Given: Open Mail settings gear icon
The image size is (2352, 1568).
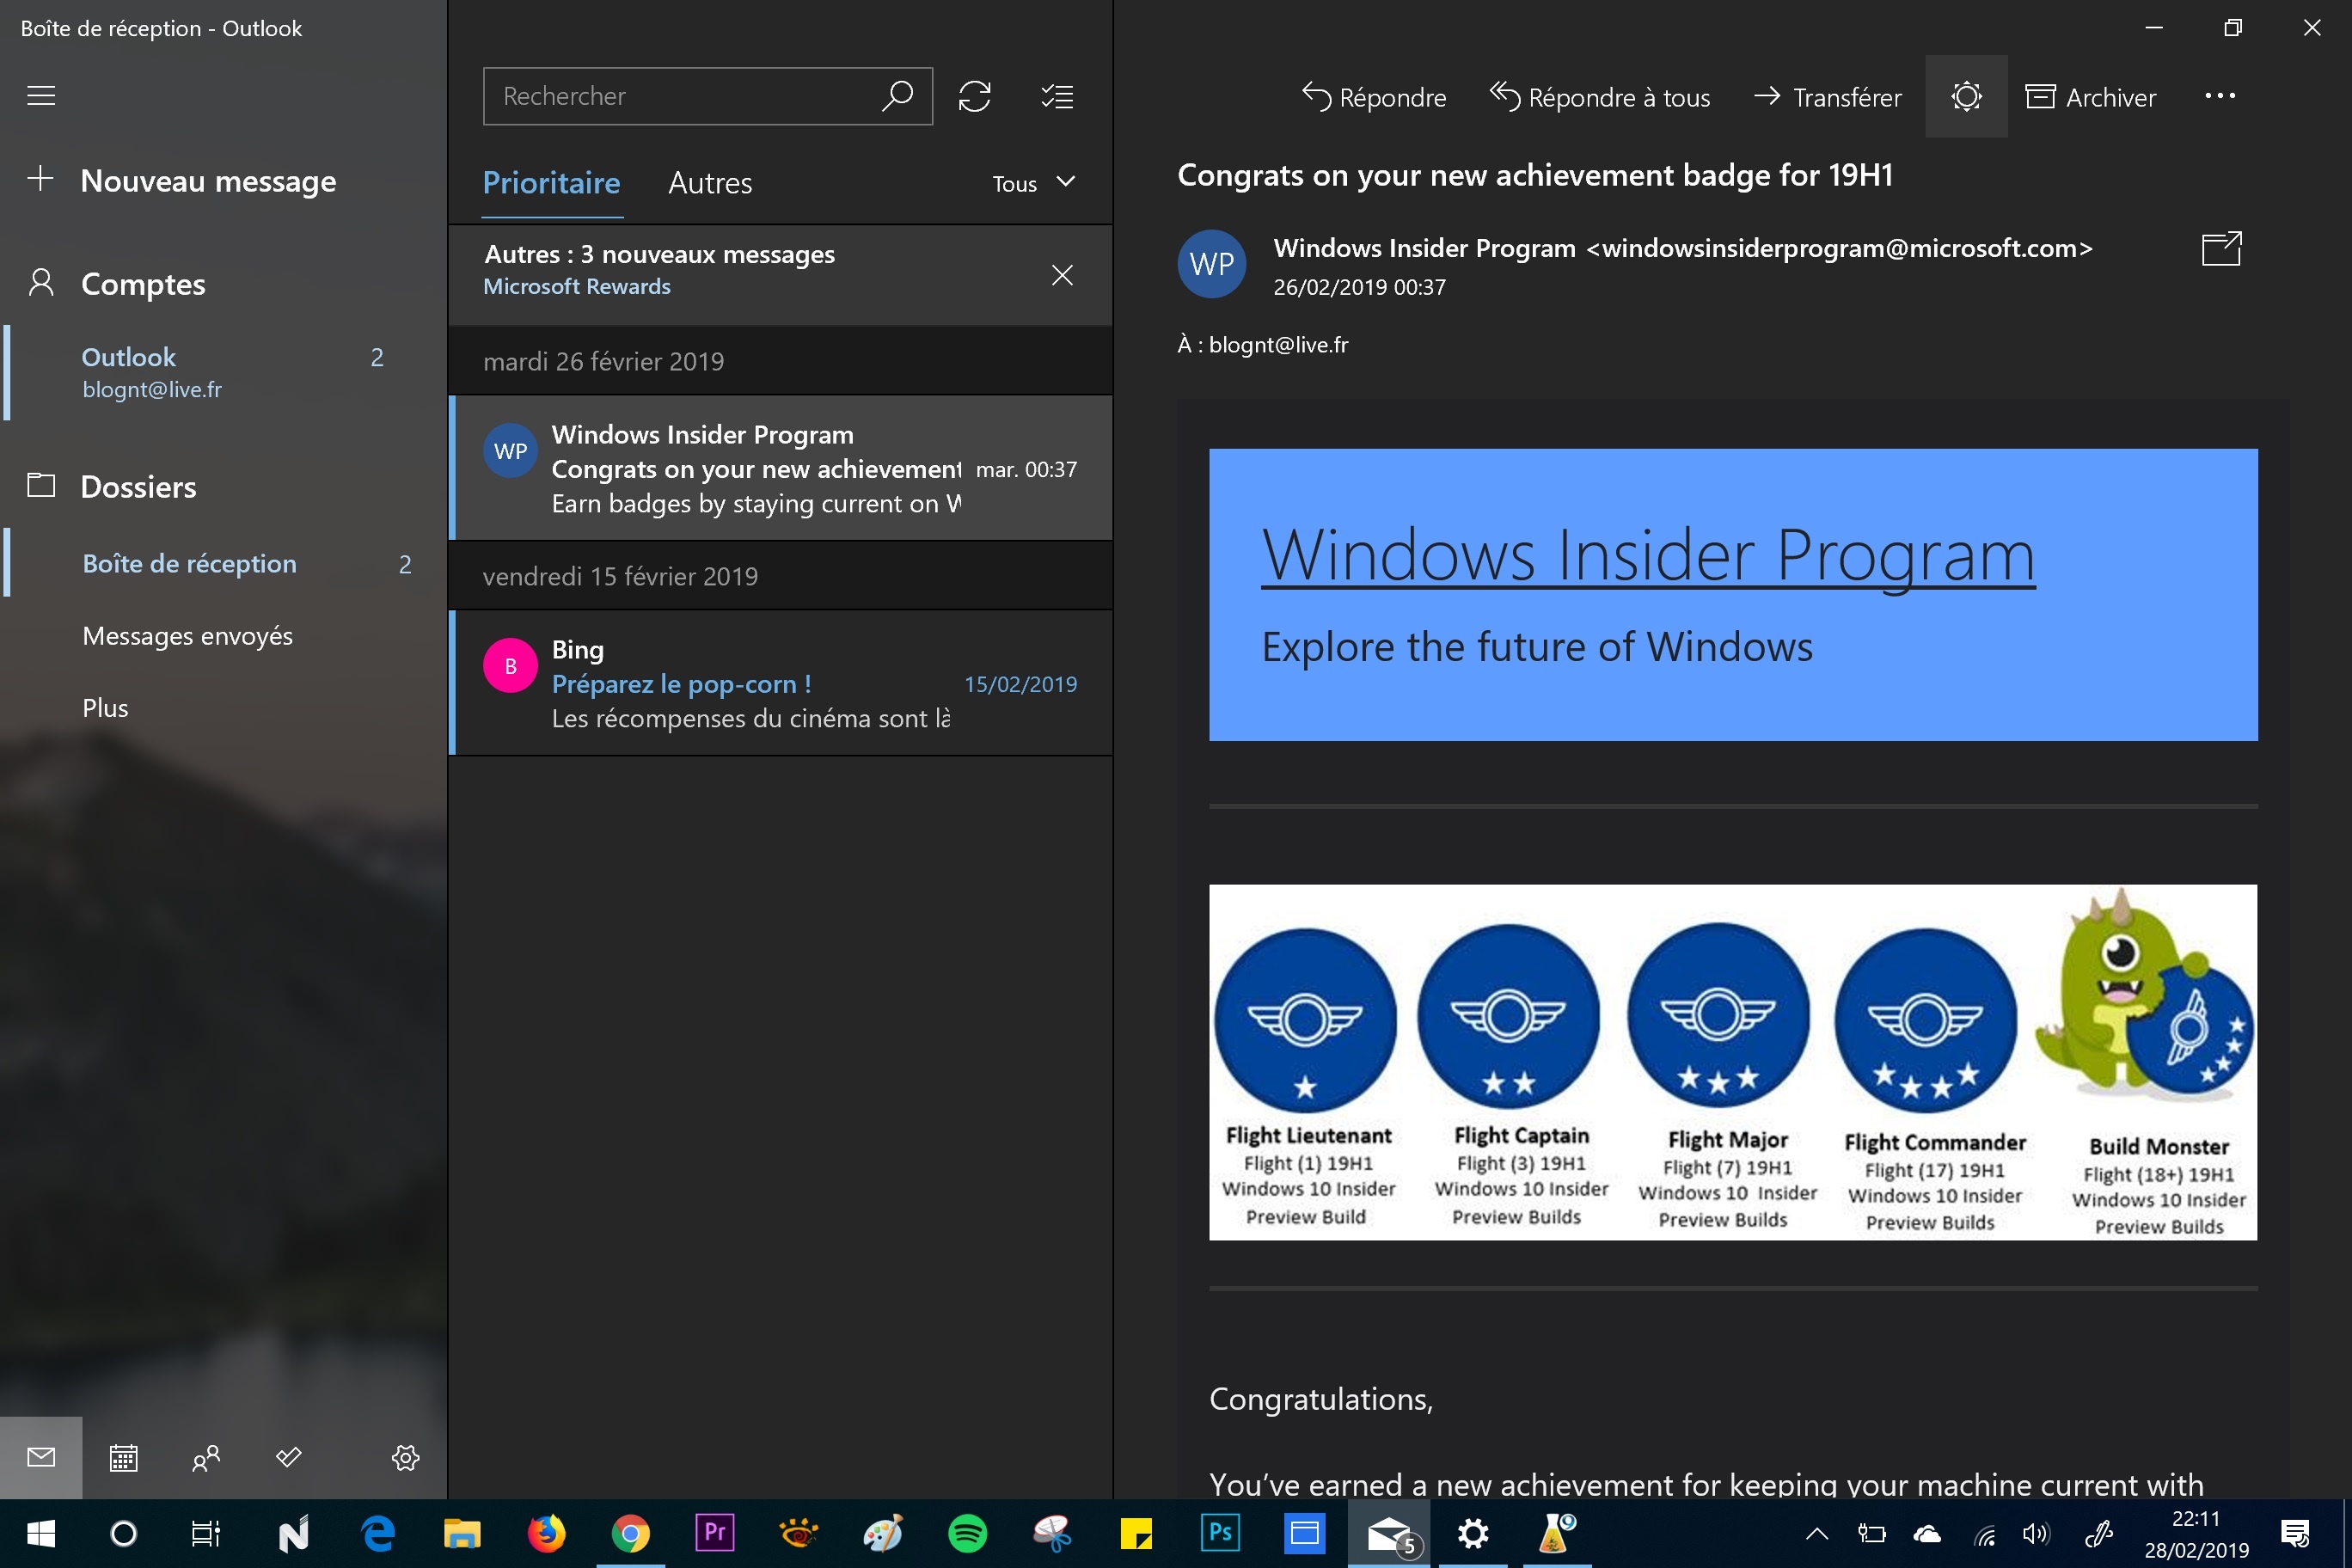Looking at the screenshot, I should [x=405, y=1457].
